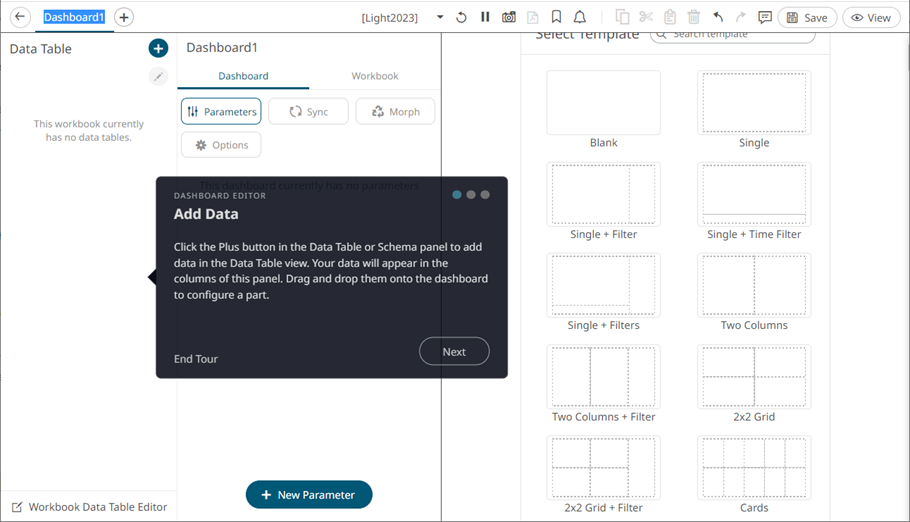Add a new dashboard tab
Image resolution: width=910 pixels, height=522 pixels.
(x=123, y=17)
